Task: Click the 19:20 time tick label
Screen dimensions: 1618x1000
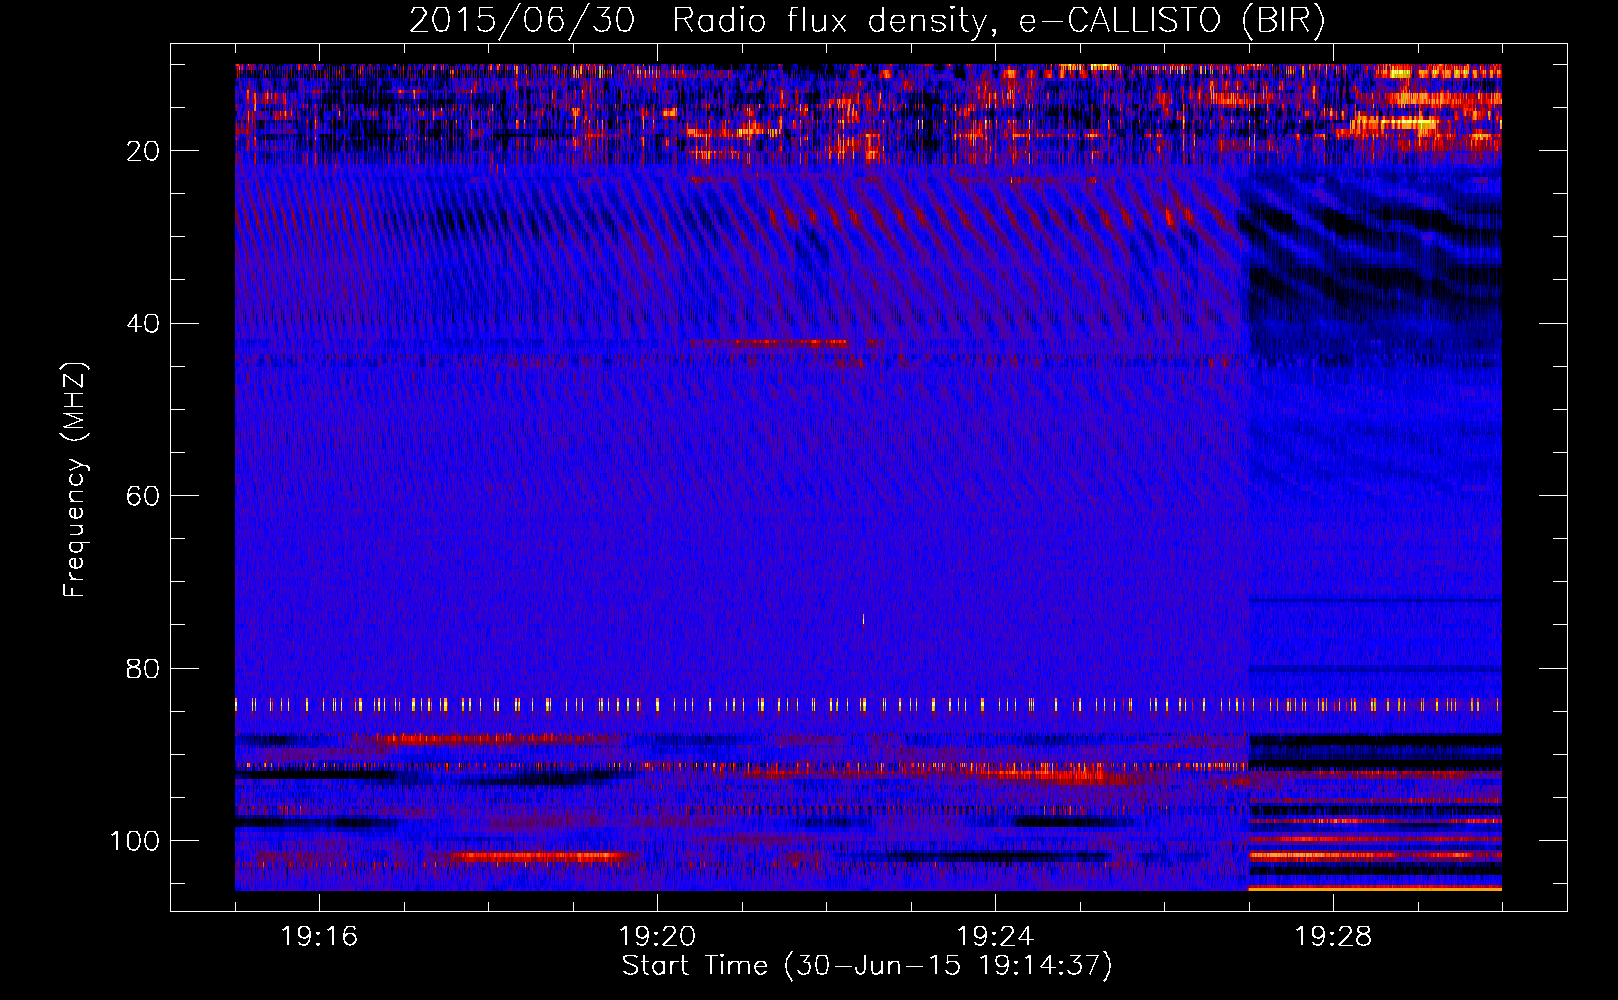Action: (657, 937)
